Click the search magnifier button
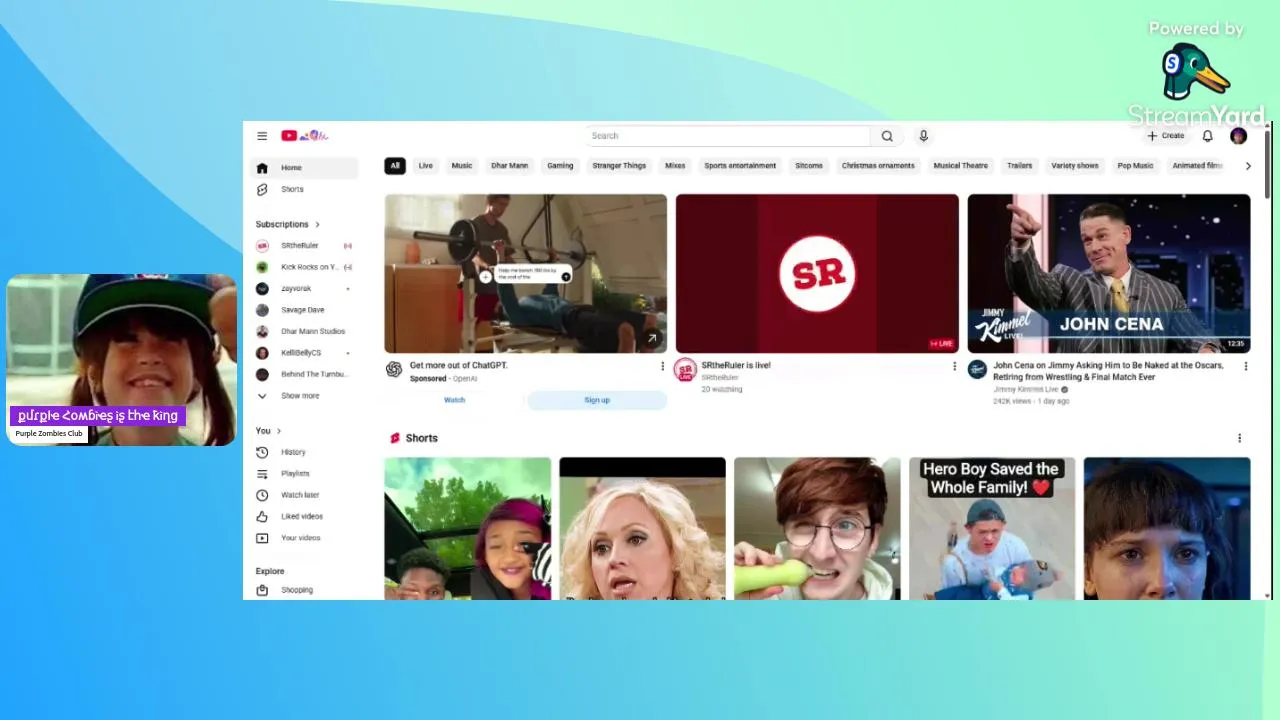This screenshot has height=720, width=1280. tap(887, 136)
